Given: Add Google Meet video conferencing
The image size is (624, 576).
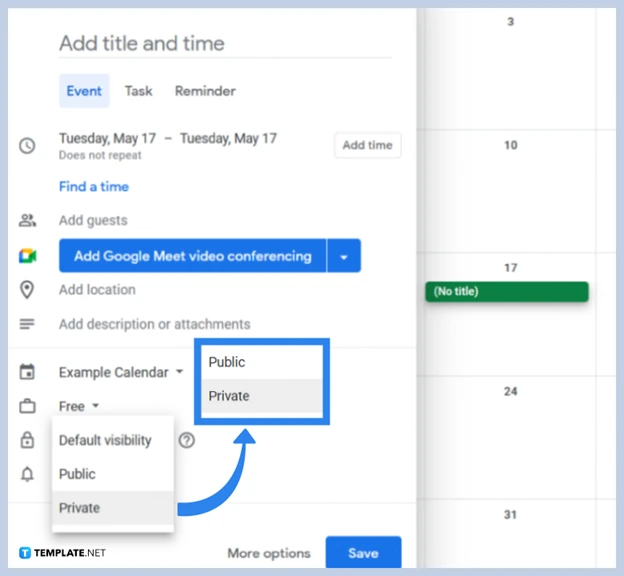Looking at the screenshot, I should pos(193,256).
